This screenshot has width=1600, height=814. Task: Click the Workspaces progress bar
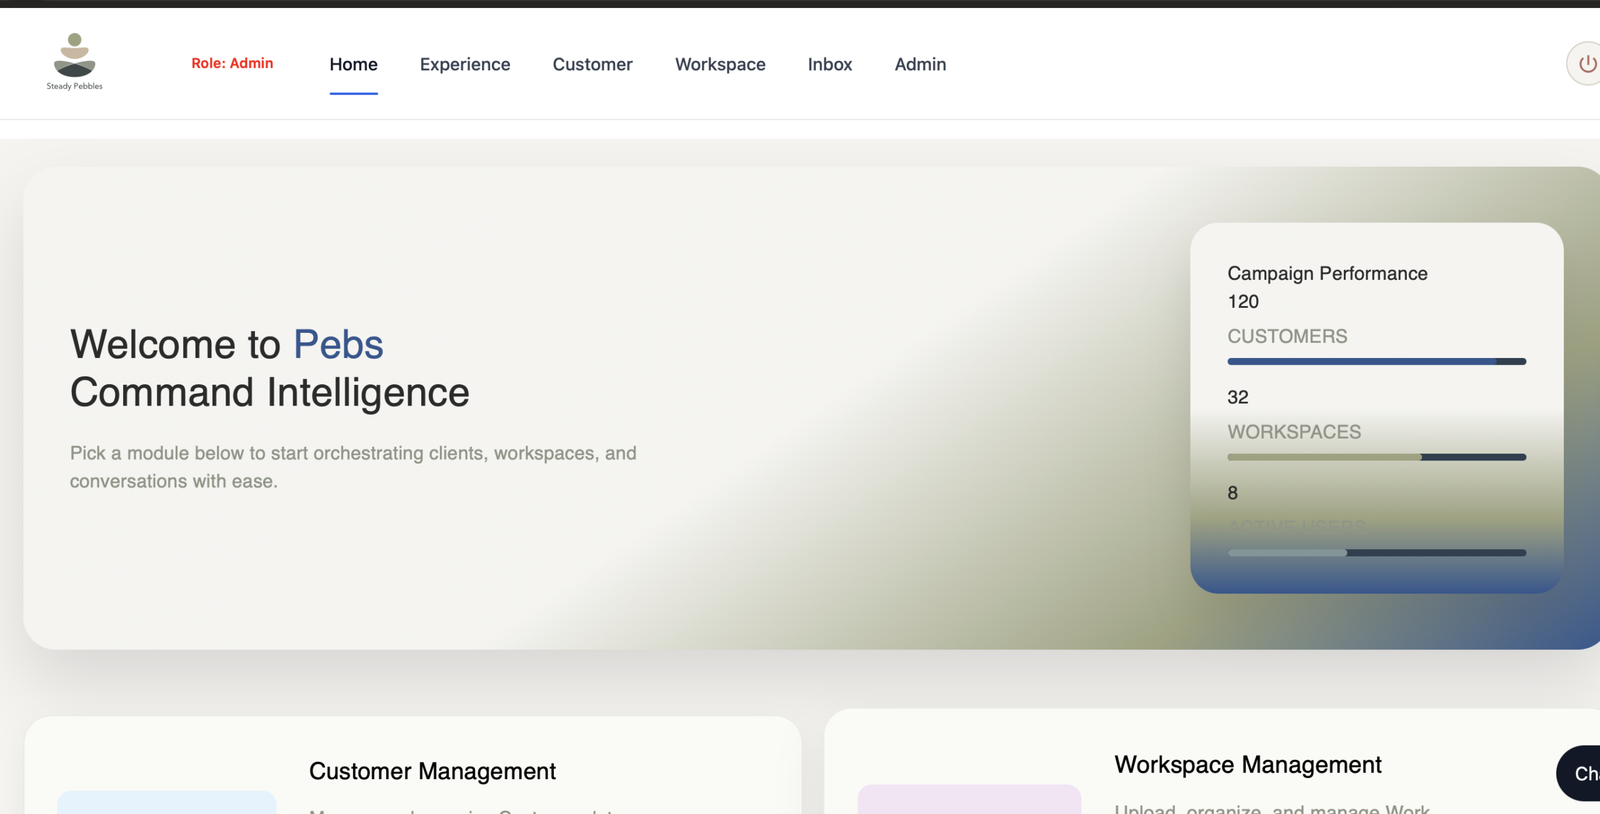click(x=1376, y=457)
